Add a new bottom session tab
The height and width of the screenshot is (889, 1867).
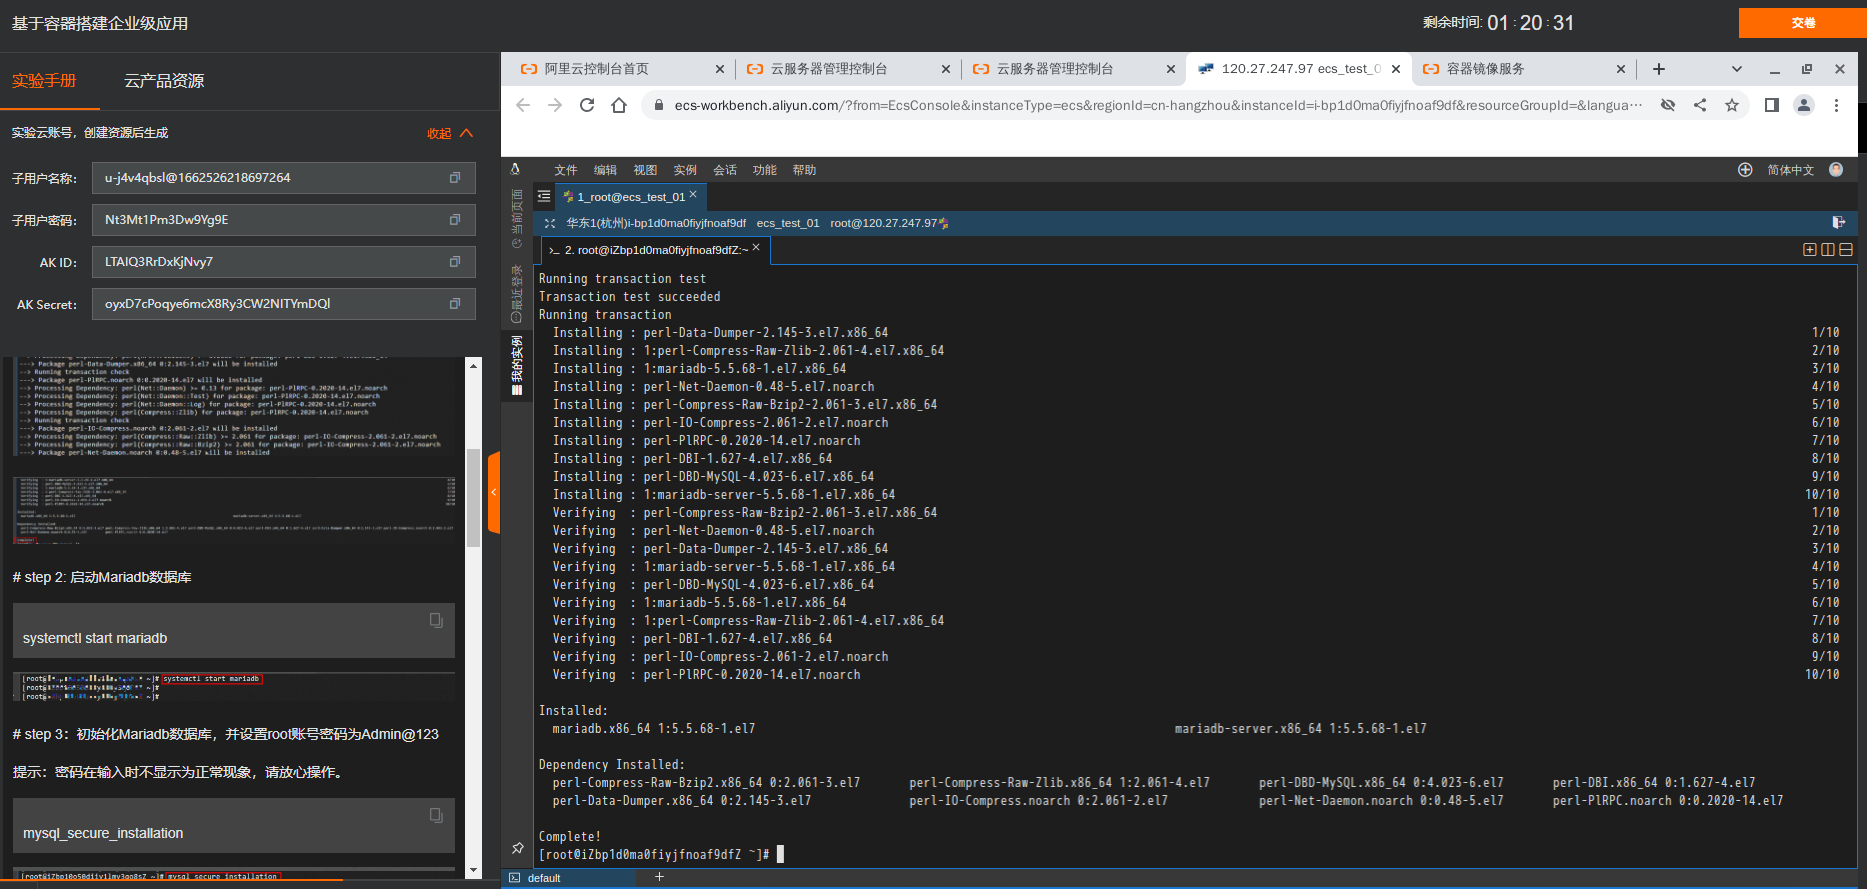pyautogui.click(x=659, y=877)
